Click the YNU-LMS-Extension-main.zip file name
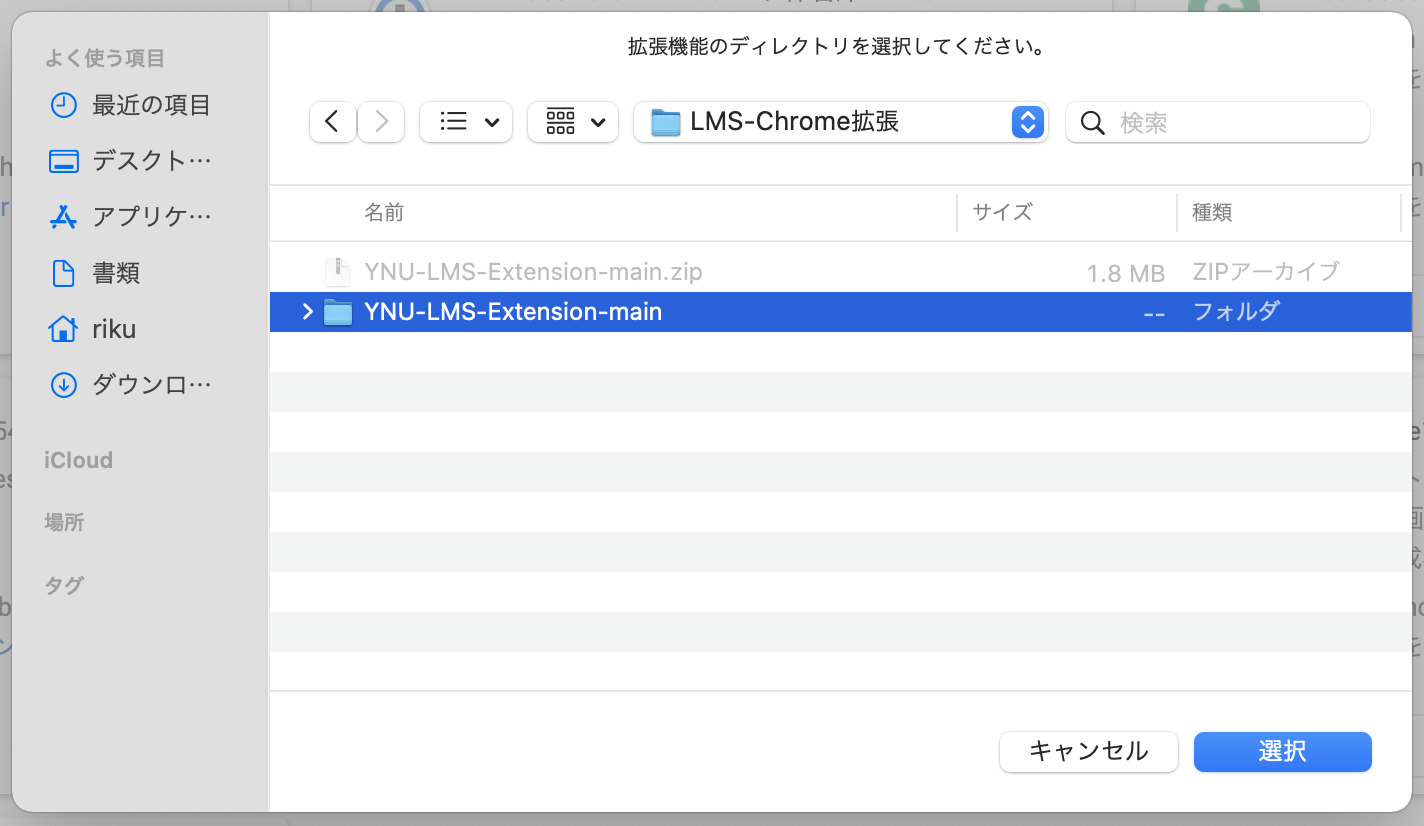 (534, 271)
